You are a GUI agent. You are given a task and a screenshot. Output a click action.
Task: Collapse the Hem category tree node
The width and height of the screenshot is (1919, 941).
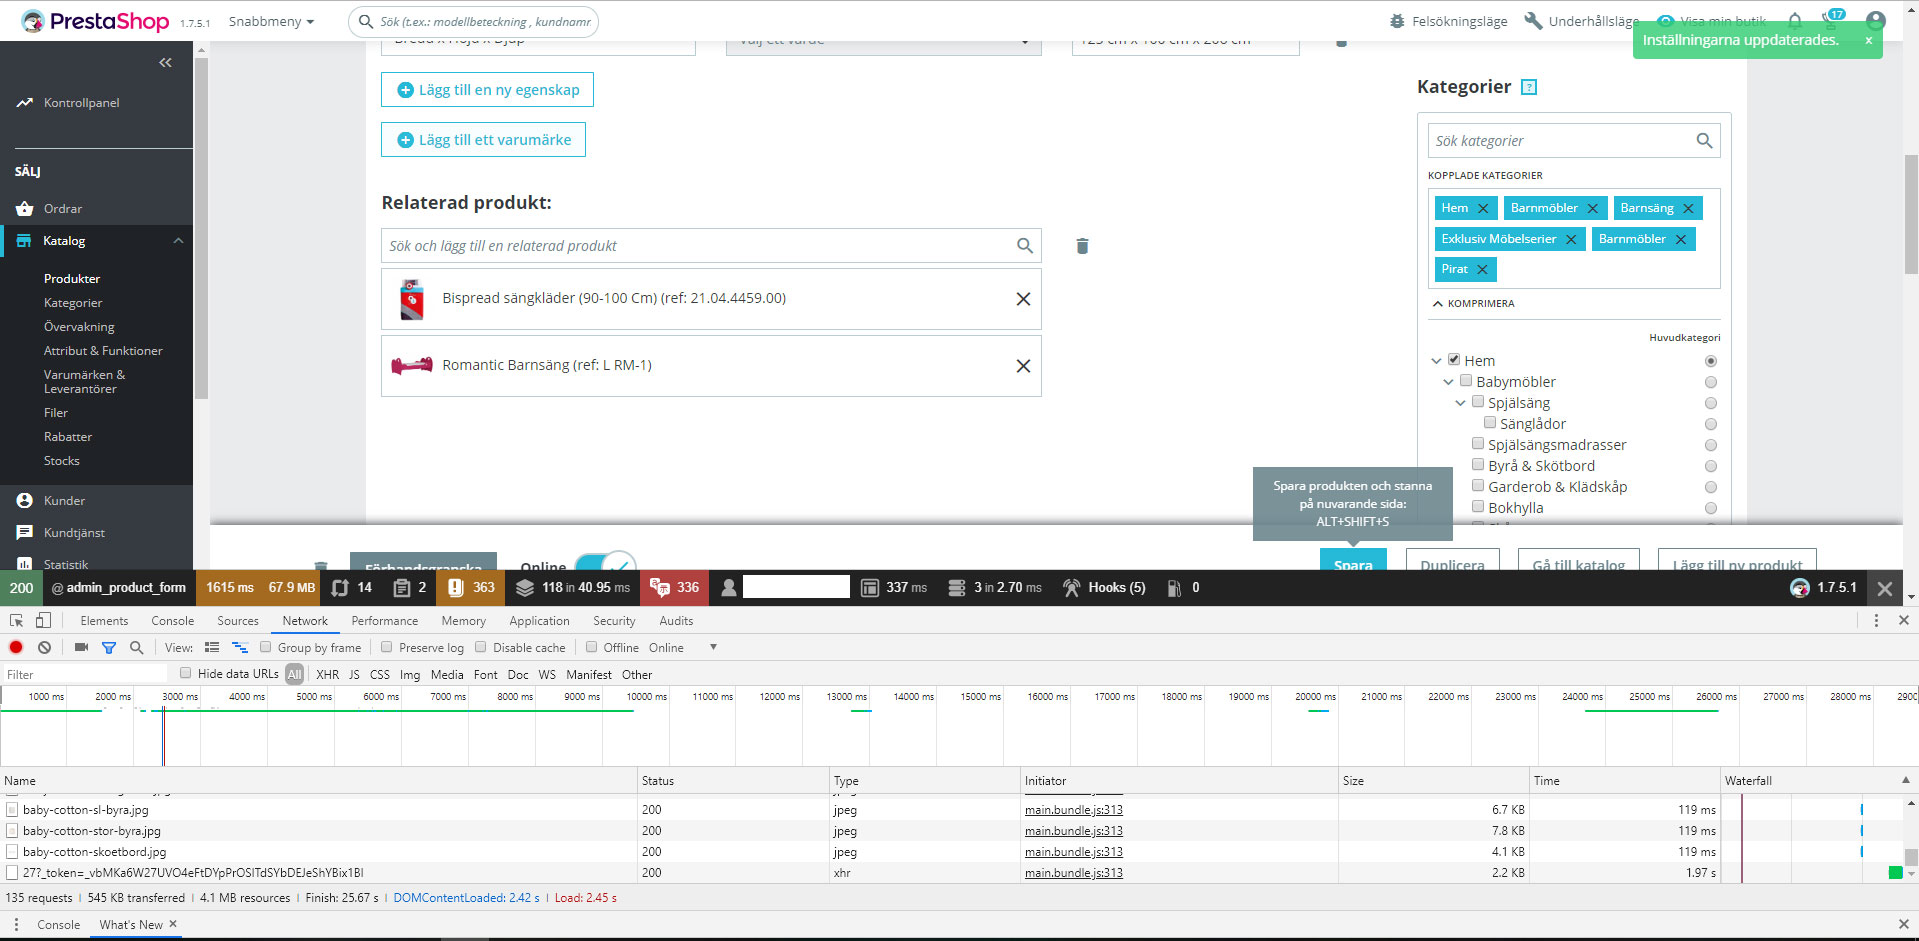tap(1436, 361)
